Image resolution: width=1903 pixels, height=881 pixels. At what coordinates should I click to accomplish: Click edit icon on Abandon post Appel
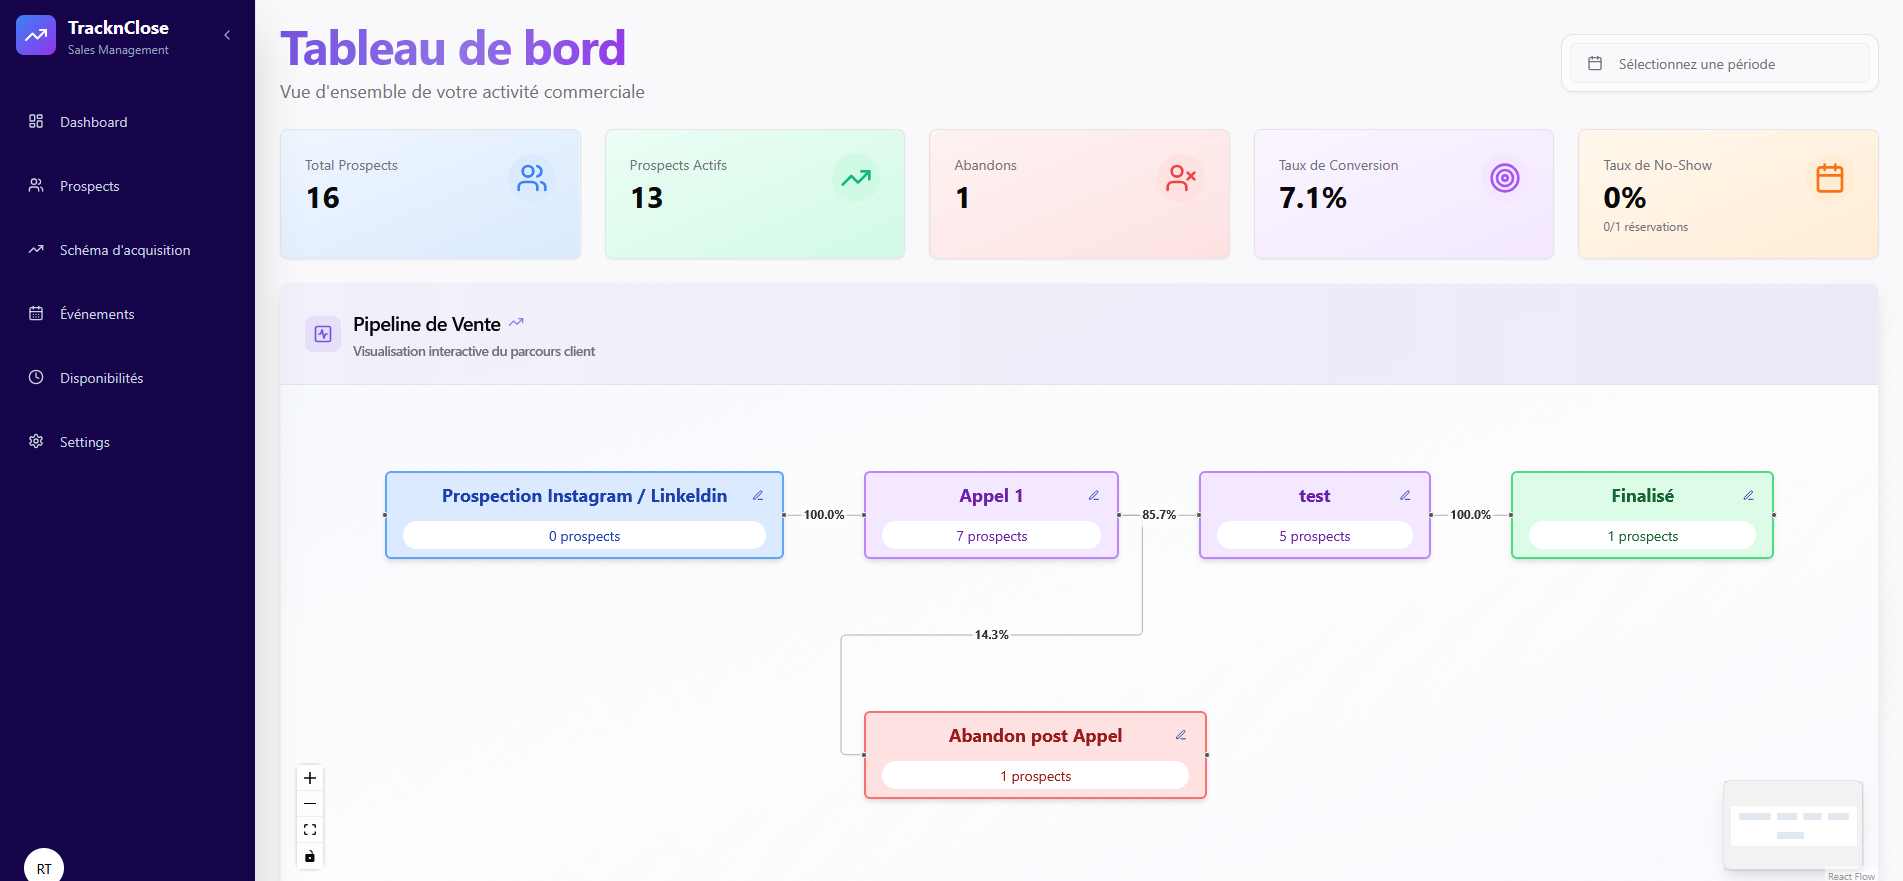(1181, 735)
